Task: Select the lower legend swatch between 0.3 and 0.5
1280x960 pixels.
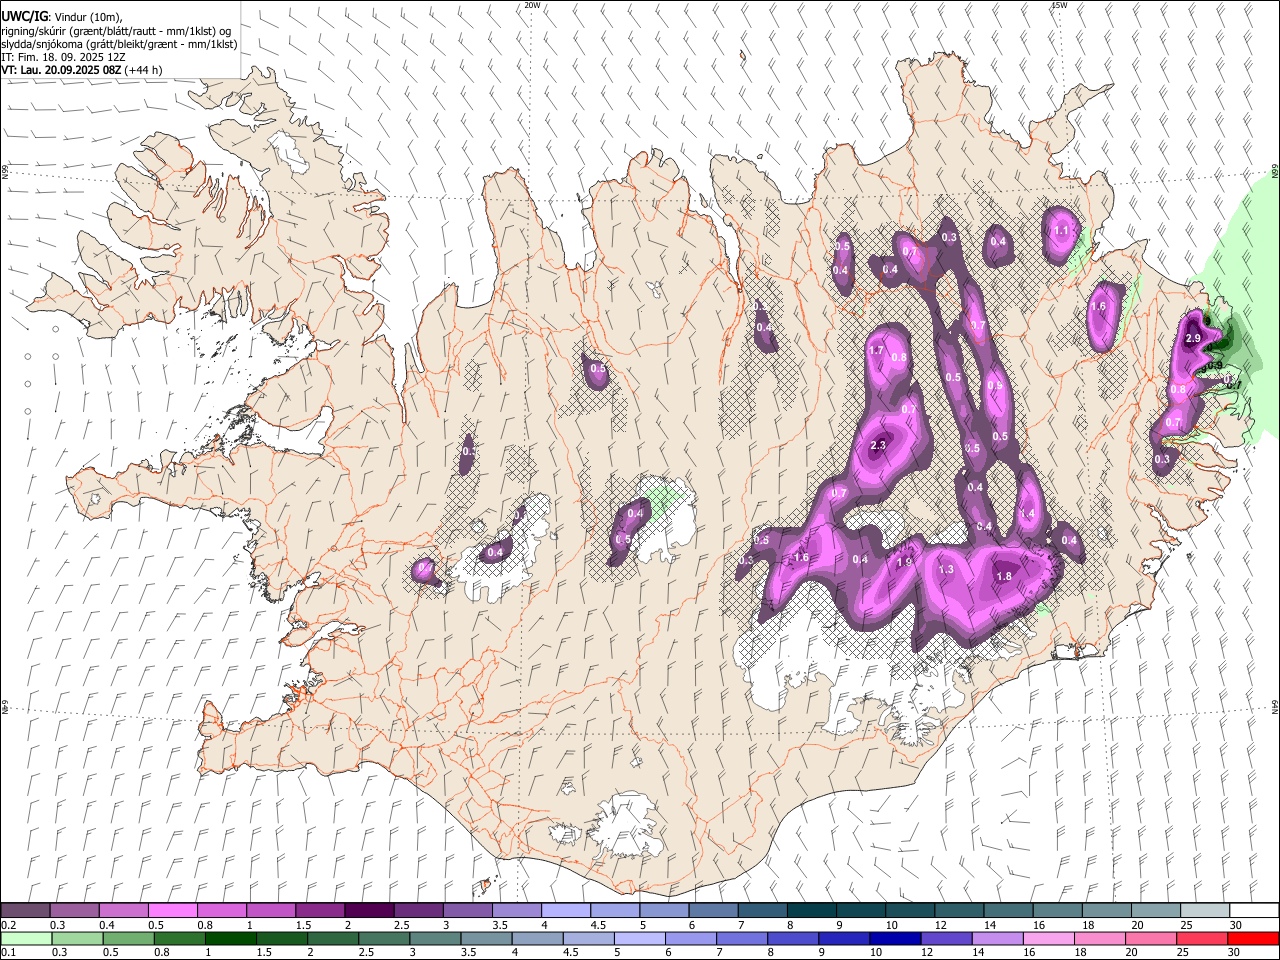Action: (77, 938)
